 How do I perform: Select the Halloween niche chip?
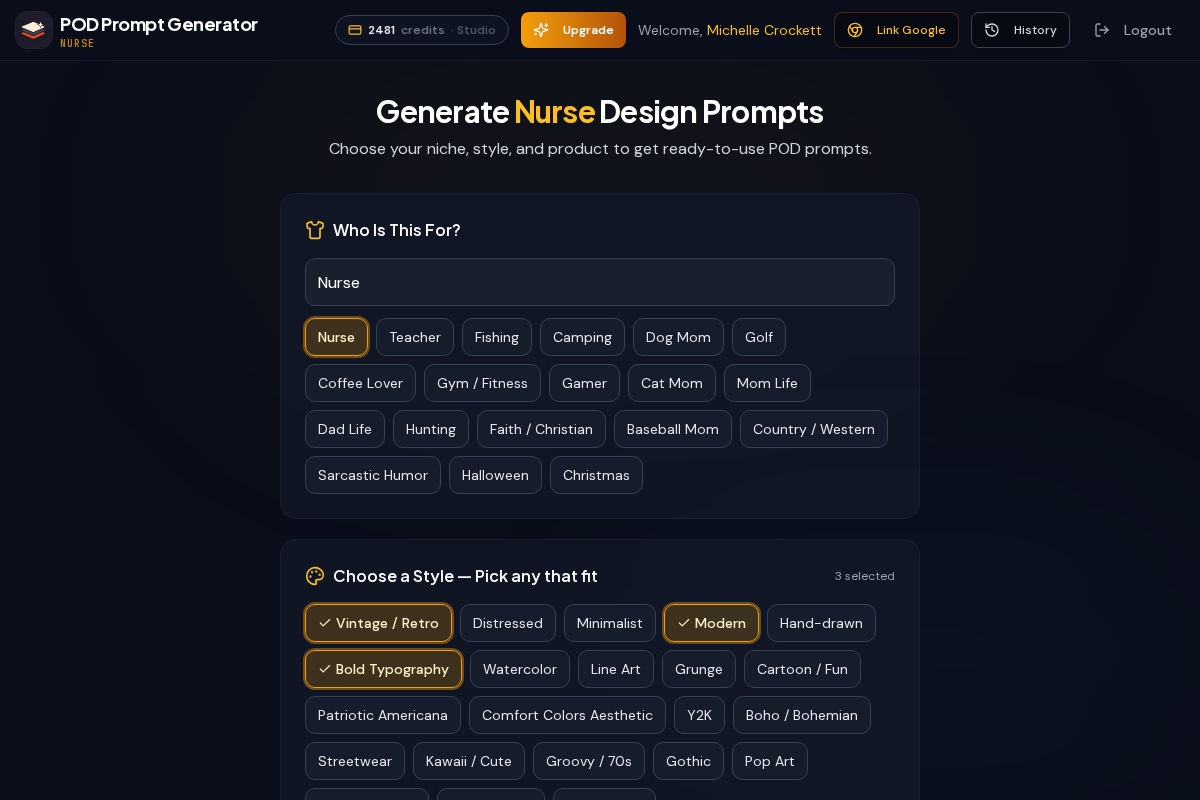tap(495, 475)
